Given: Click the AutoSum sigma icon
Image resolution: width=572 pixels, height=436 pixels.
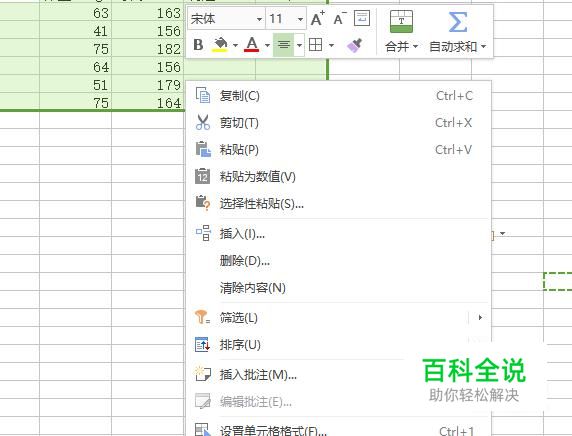Looking at the screenshot, I should point(458,22).
